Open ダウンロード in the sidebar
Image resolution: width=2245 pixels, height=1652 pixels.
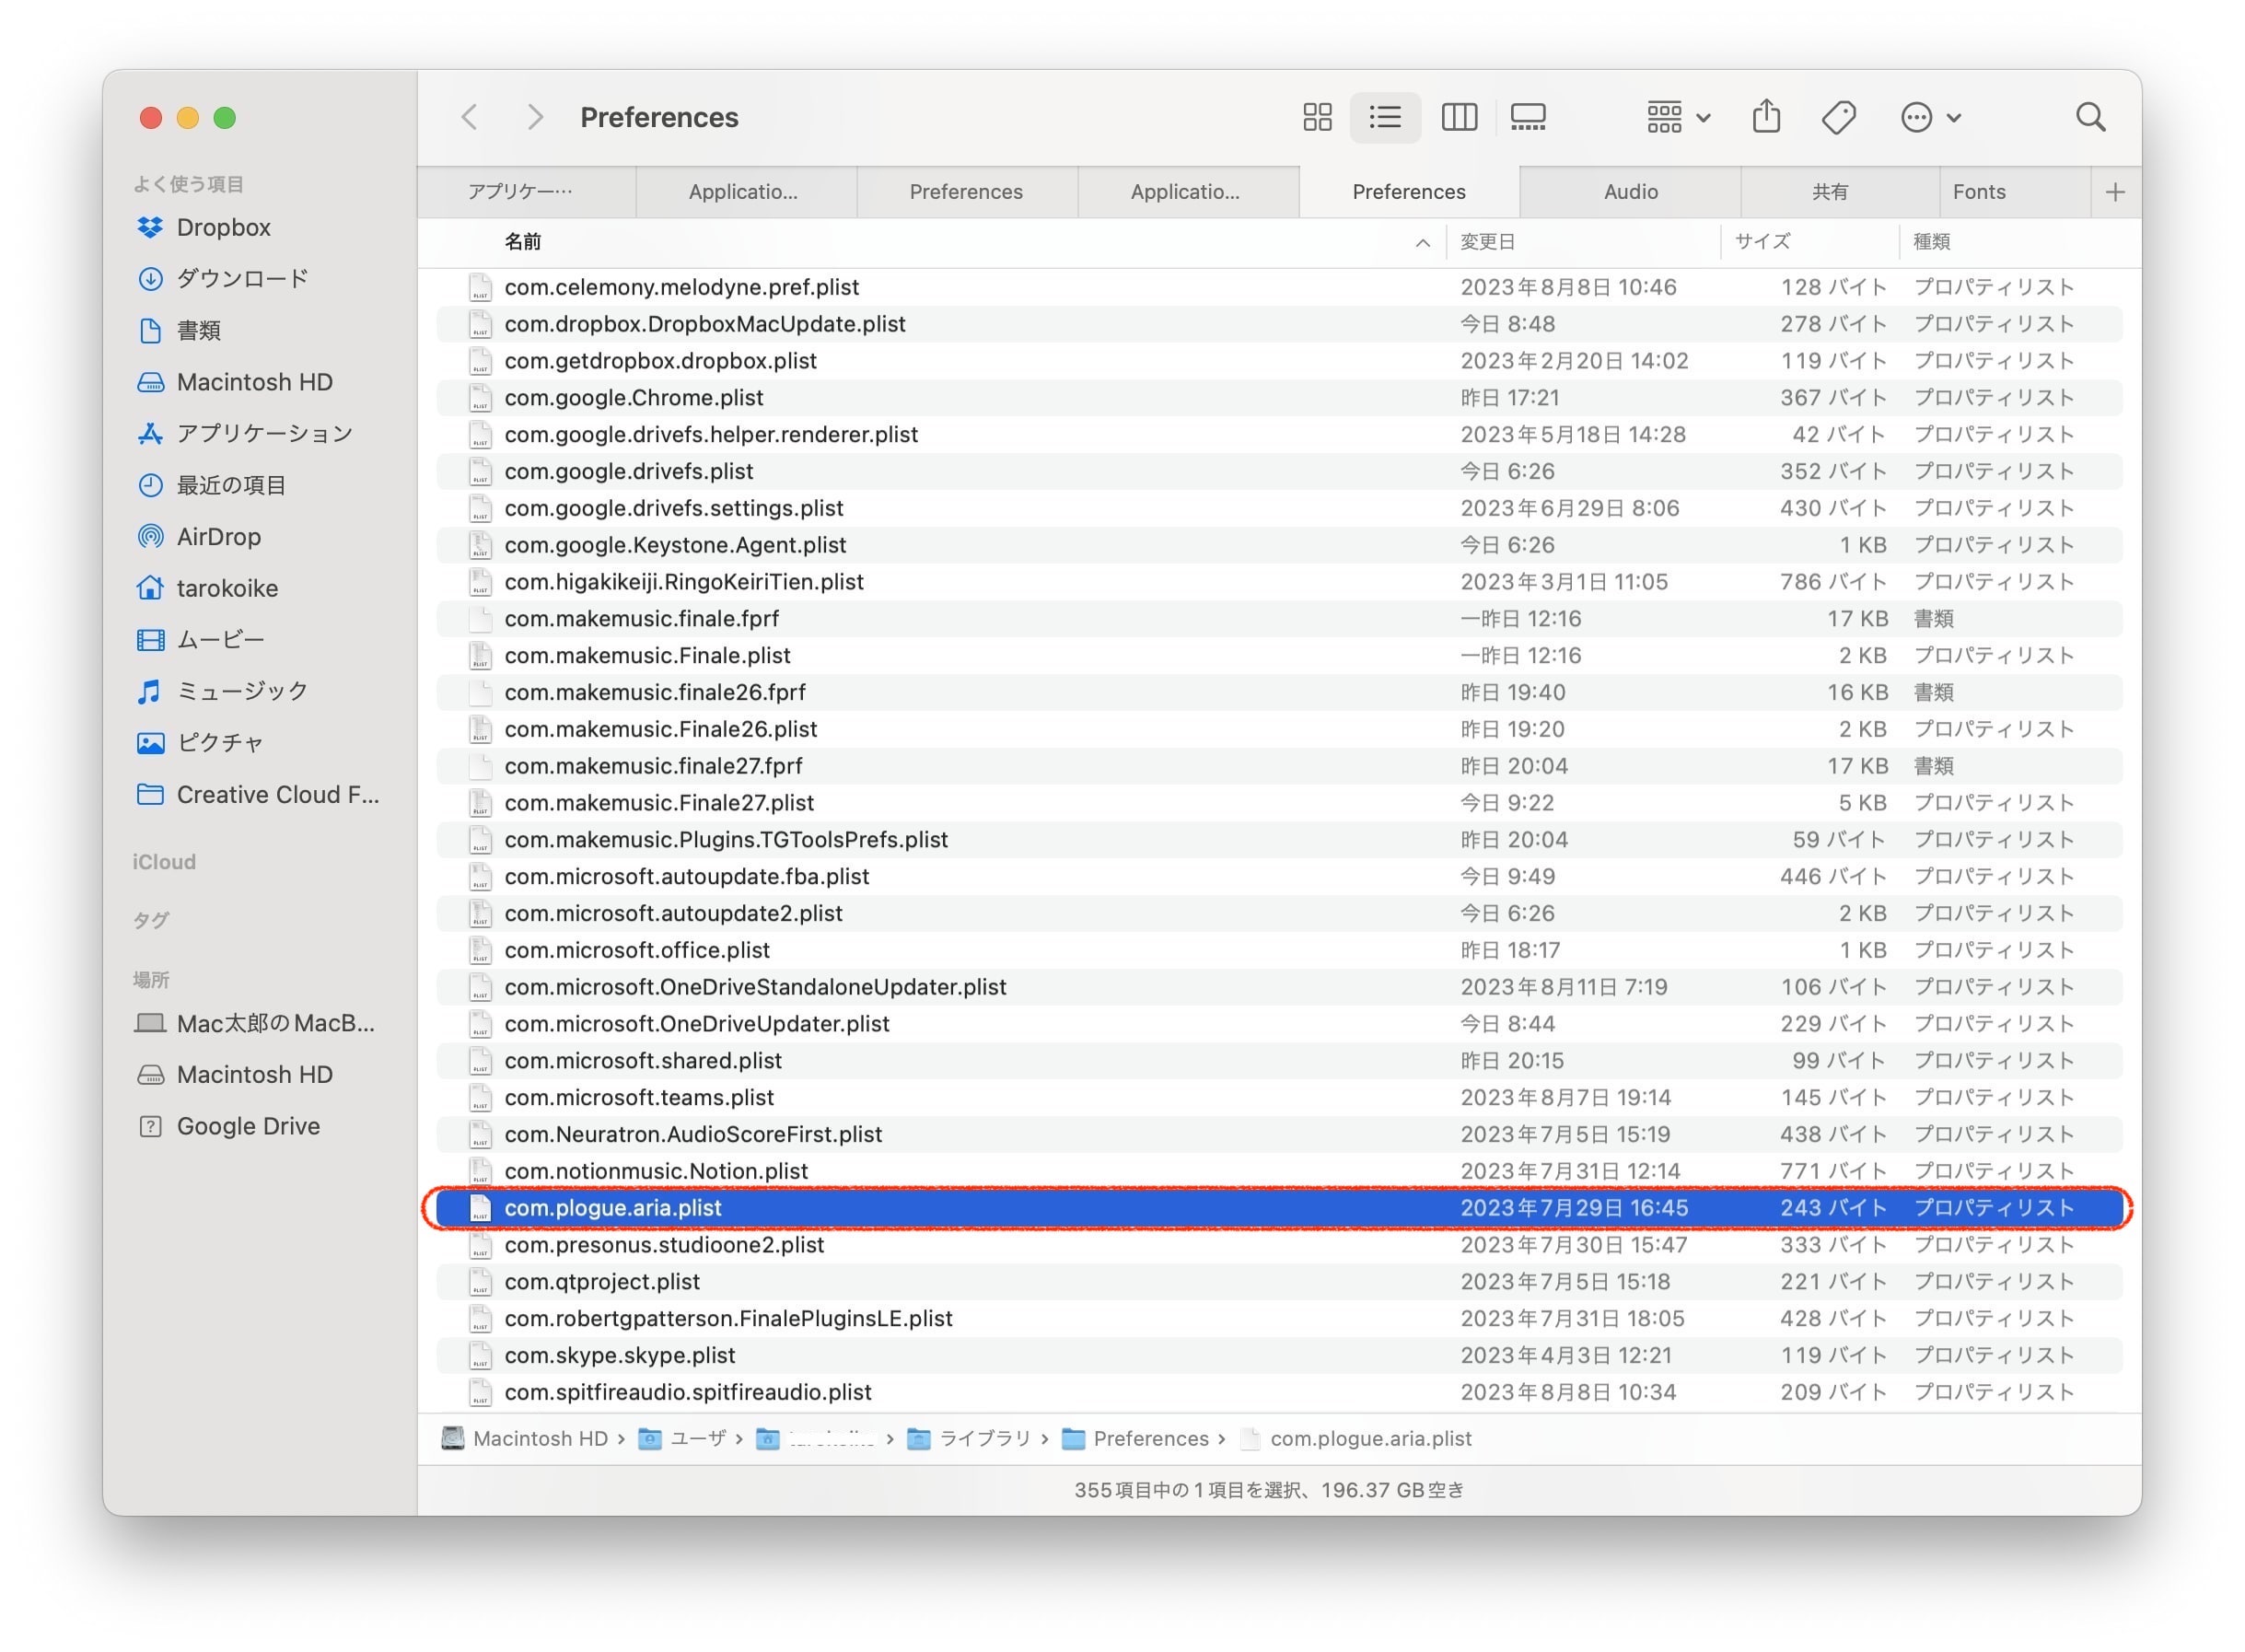pos(222,278)
